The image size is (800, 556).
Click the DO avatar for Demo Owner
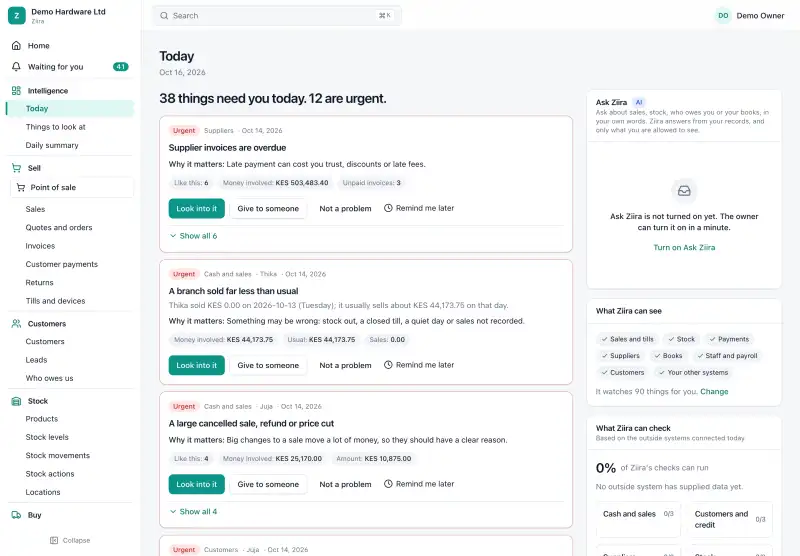(723, 16)
